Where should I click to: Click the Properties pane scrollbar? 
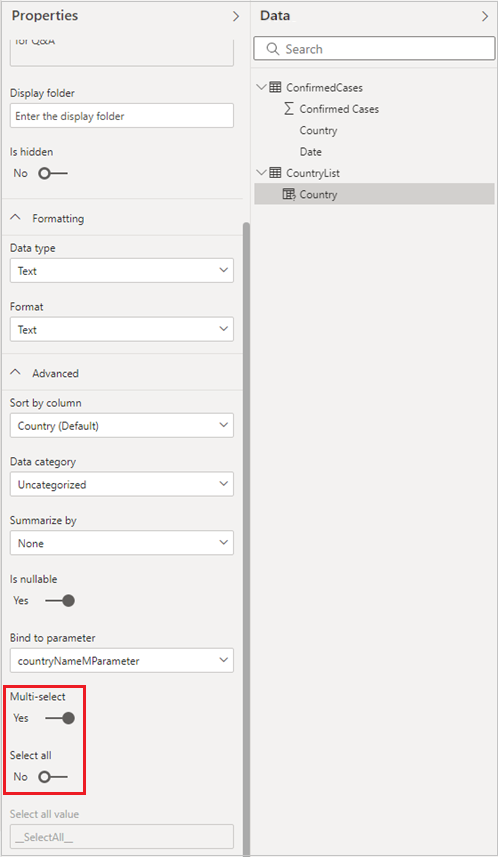click(x=247, y=538)
